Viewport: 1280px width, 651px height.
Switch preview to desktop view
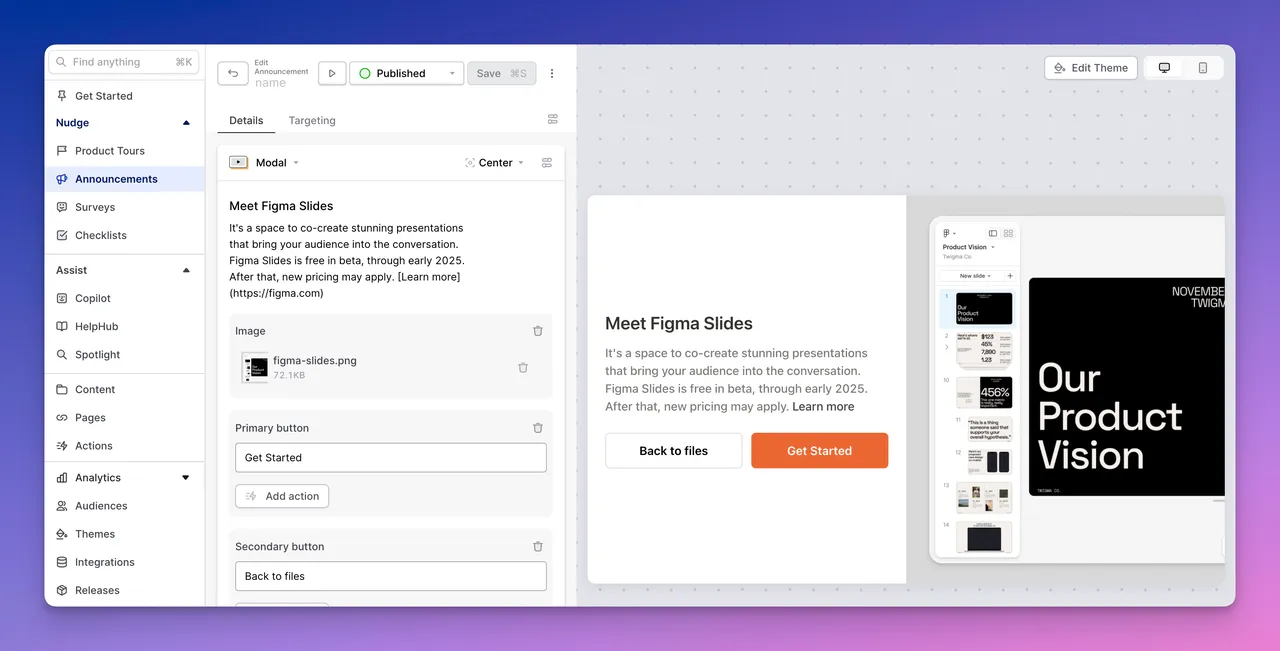tap(1164, 68)
